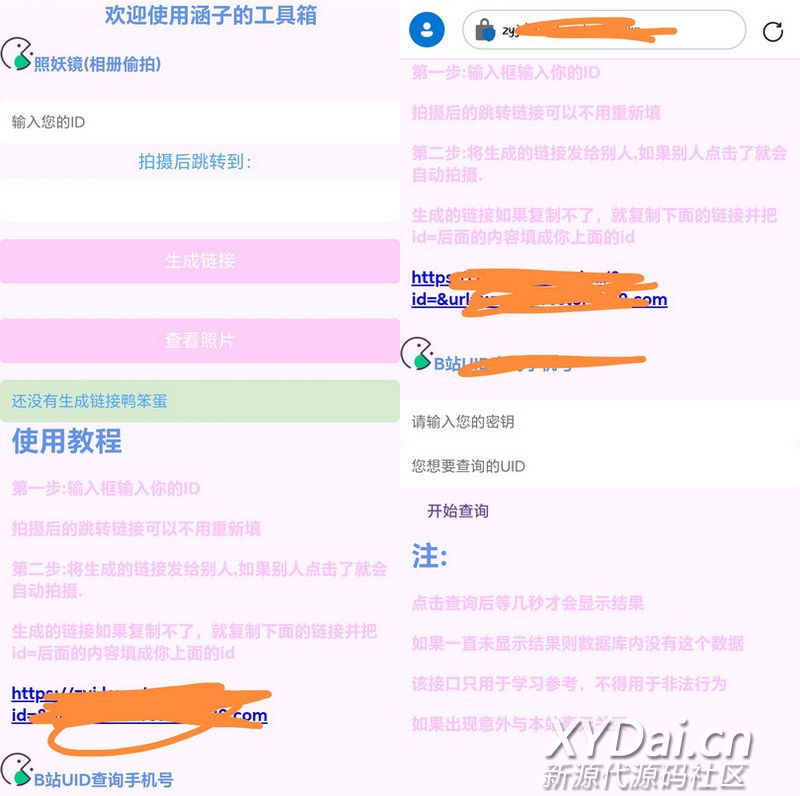The image size is (800, 796).
Task: Click the 输入您的ID input field
Action: 200,122
